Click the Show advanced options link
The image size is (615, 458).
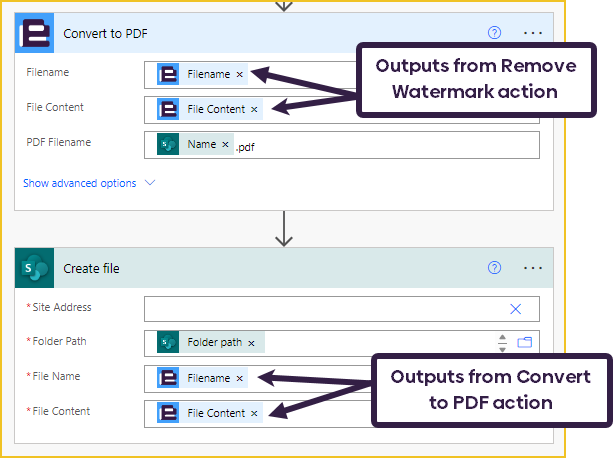coord(80,183)
